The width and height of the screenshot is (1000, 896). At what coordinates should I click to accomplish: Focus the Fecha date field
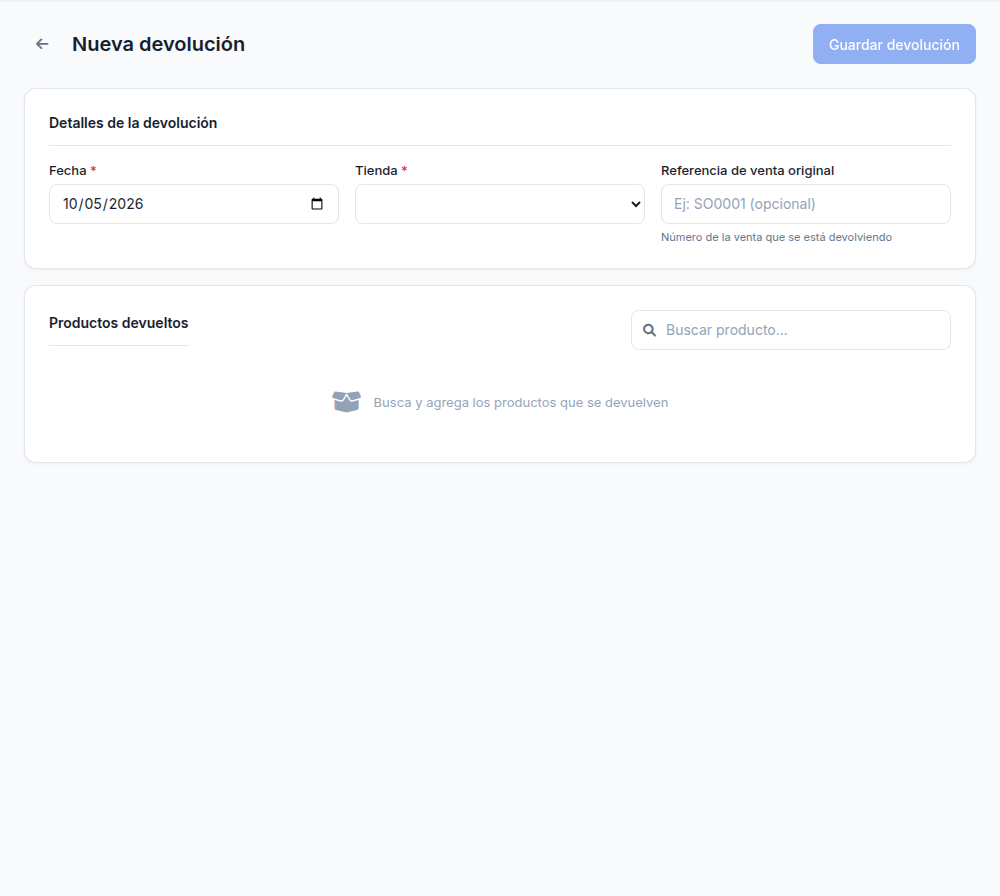(194, 204)
